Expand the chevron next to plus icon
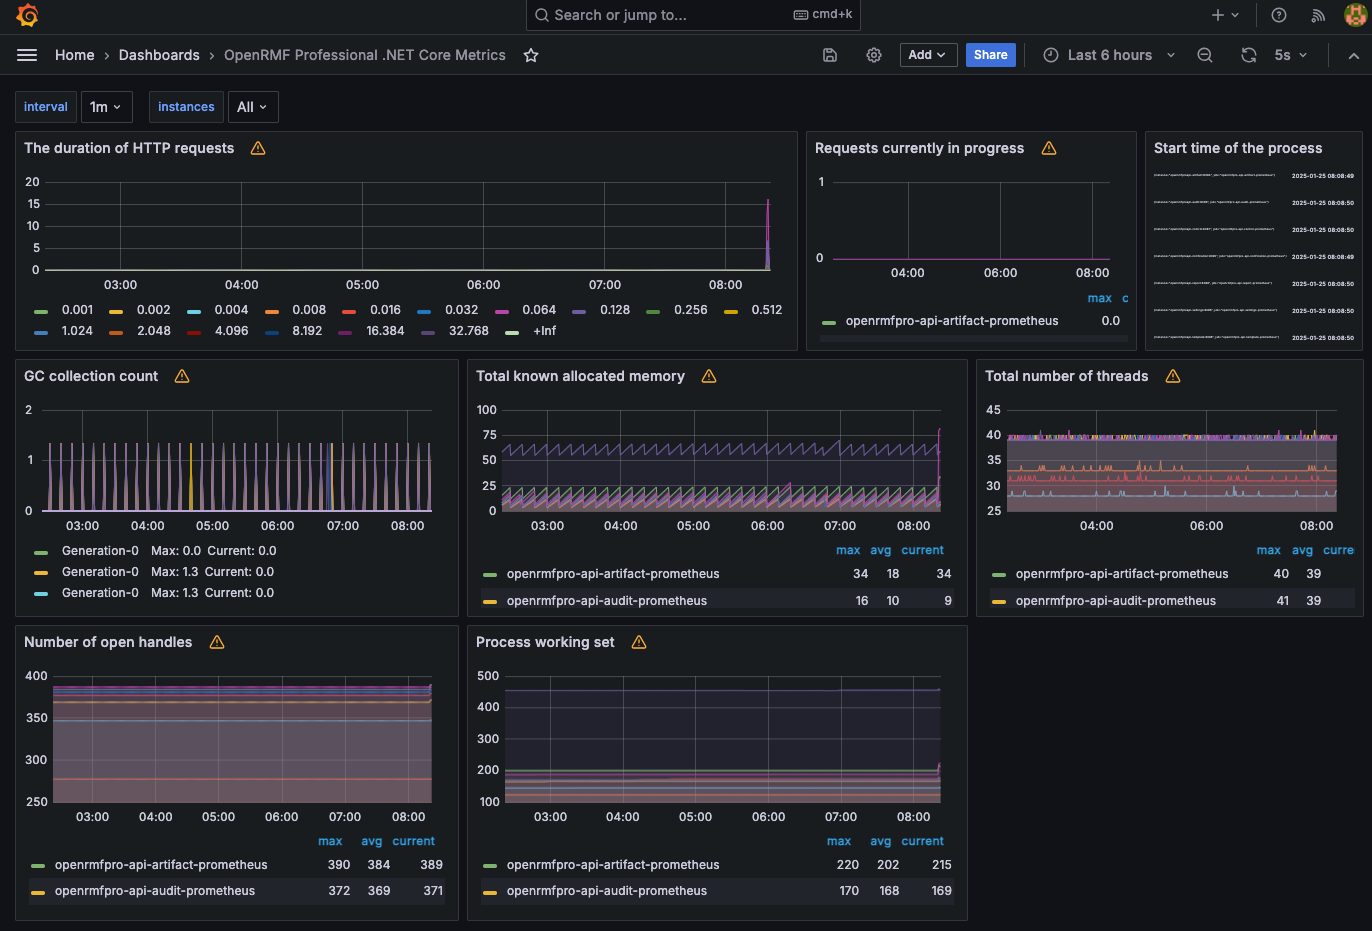Screen dimensions: 1372x931 (1236, 15)
